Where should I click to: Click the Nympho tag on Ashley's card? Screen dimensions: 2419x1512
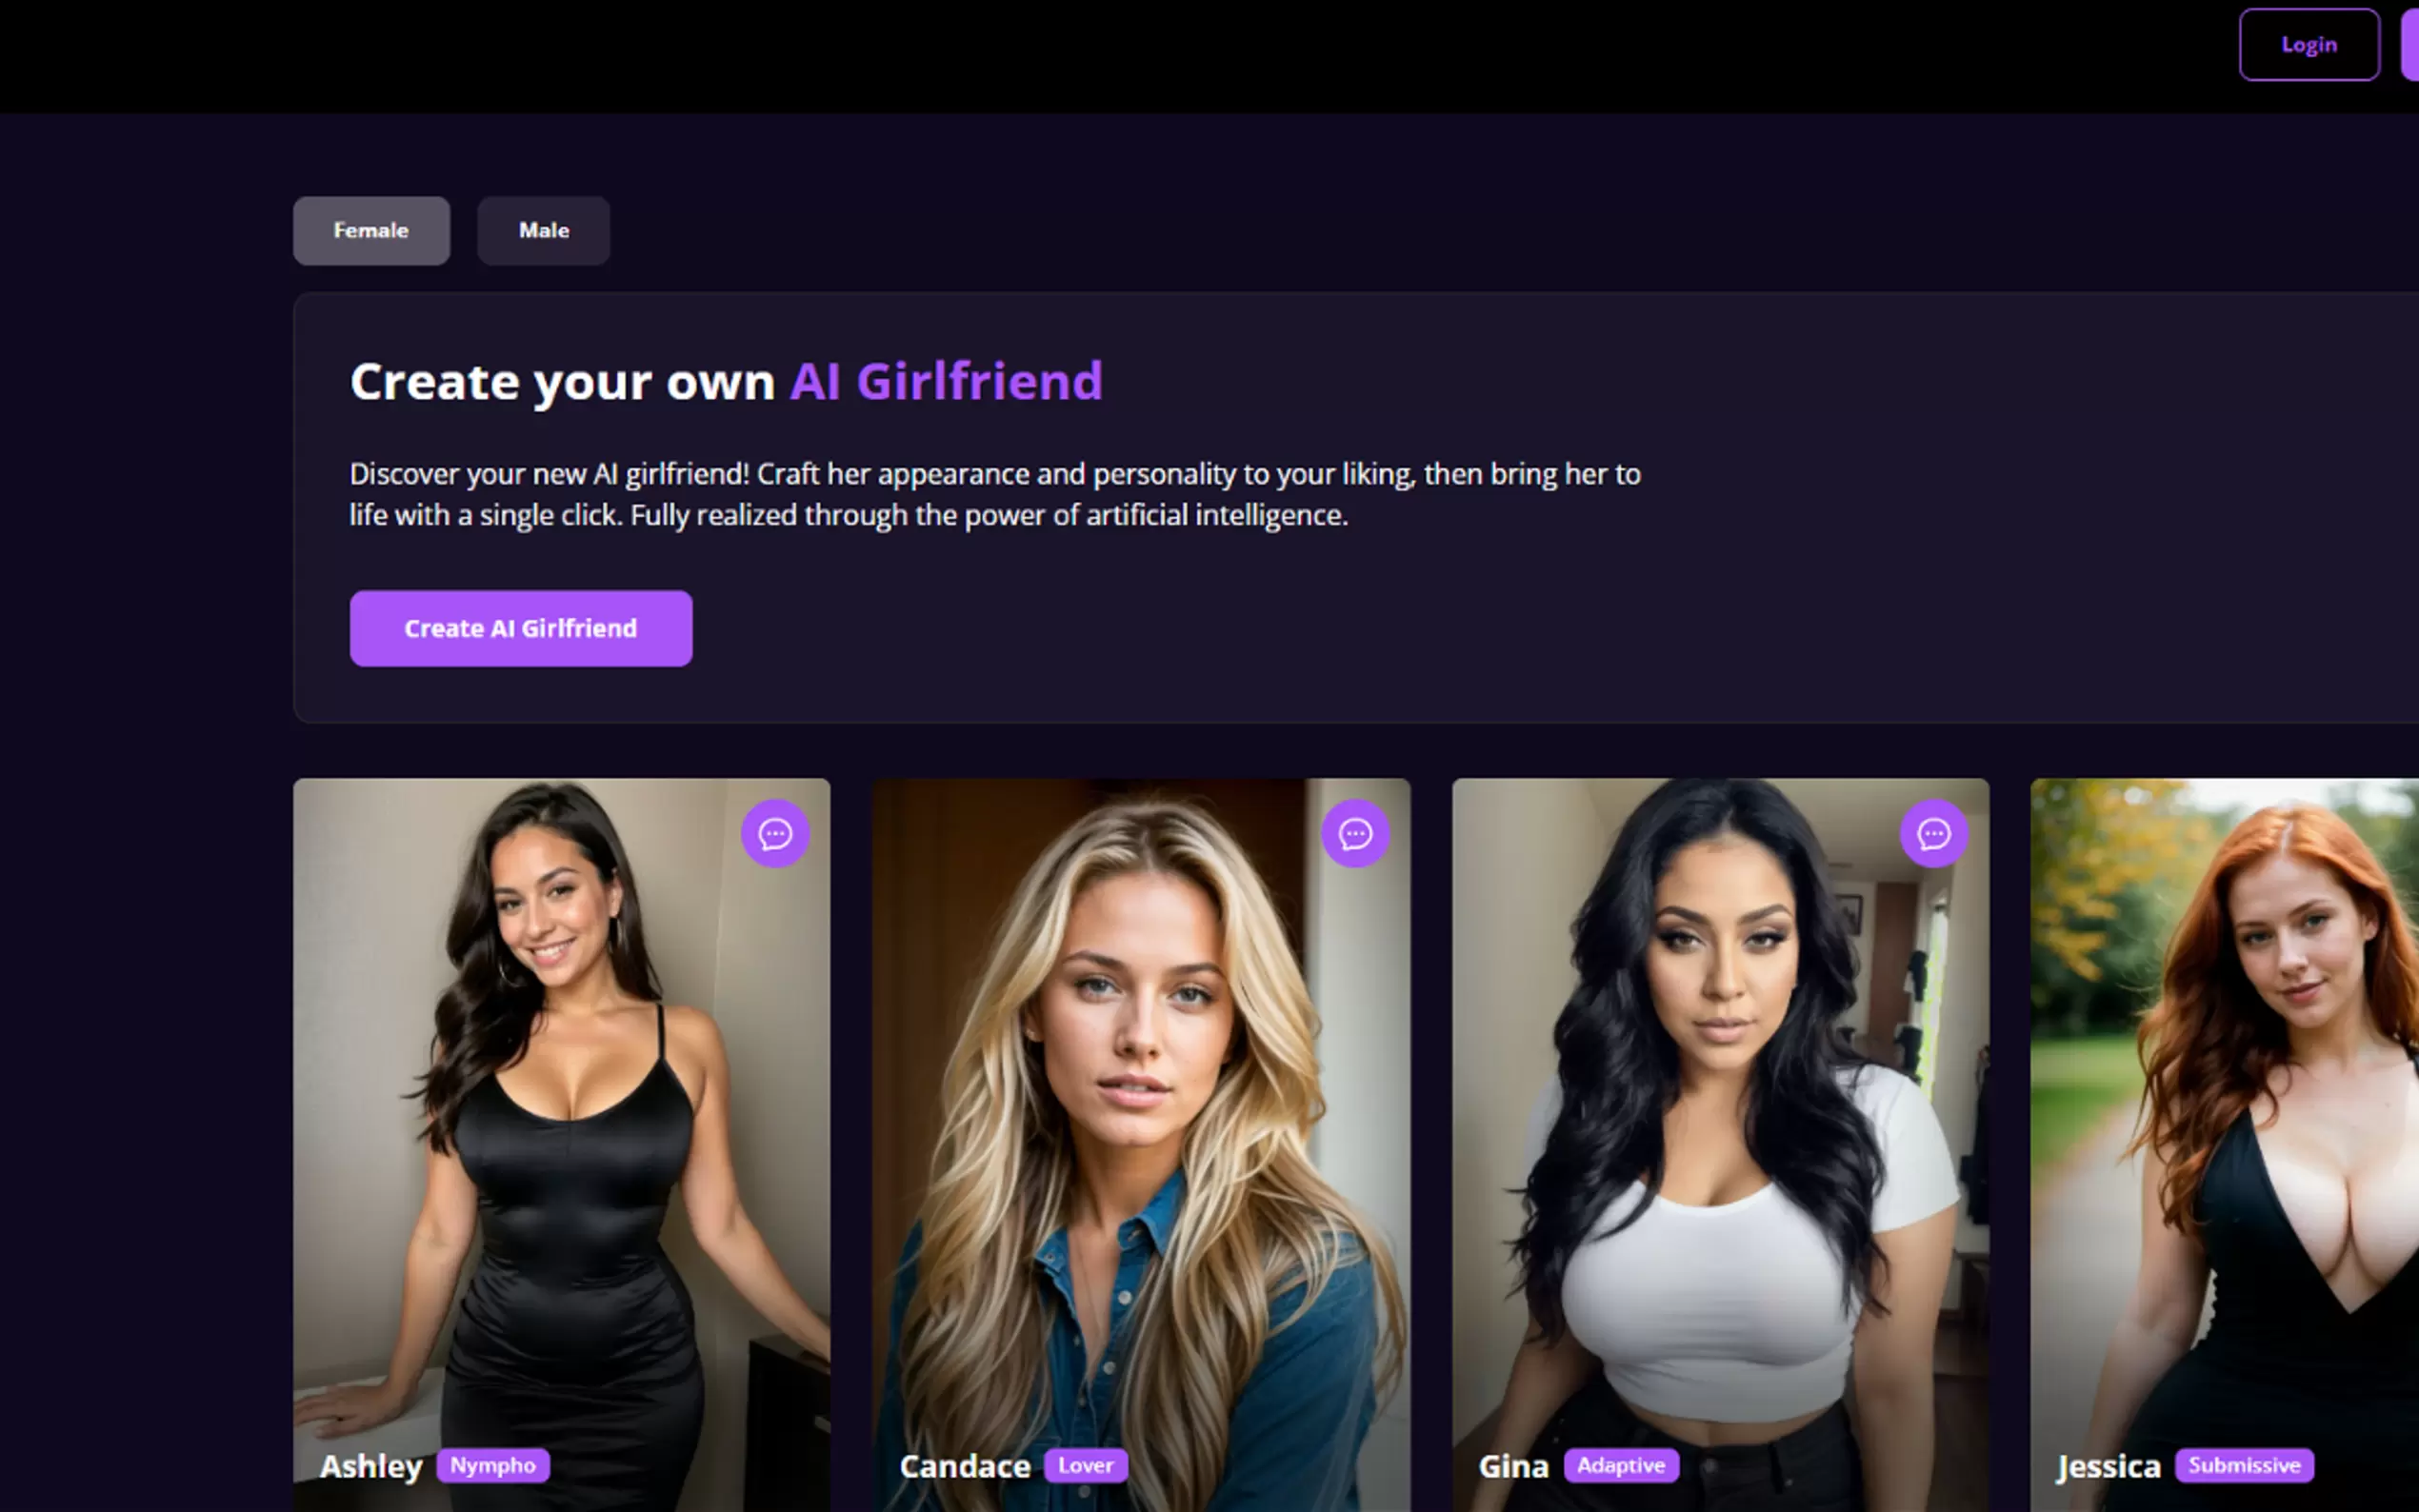(493, 1465)
